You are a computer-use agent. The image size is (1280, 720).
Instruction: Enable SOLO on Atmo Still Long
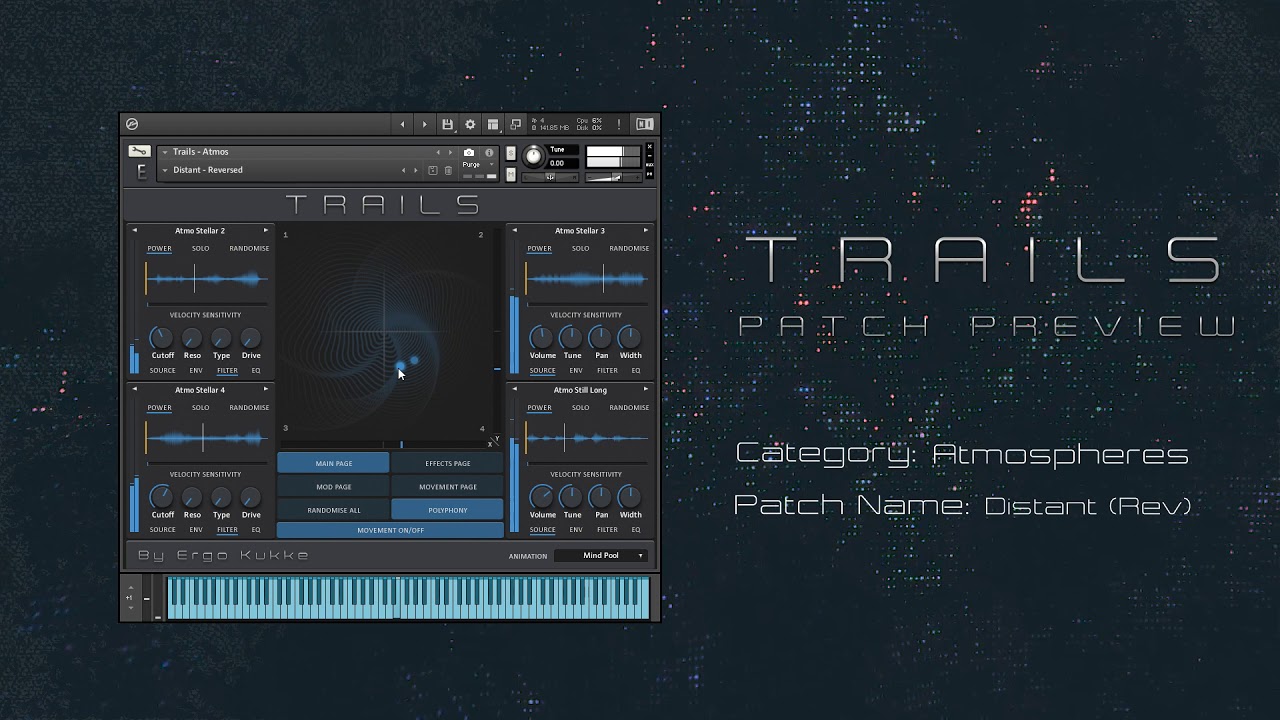[580, 407]
